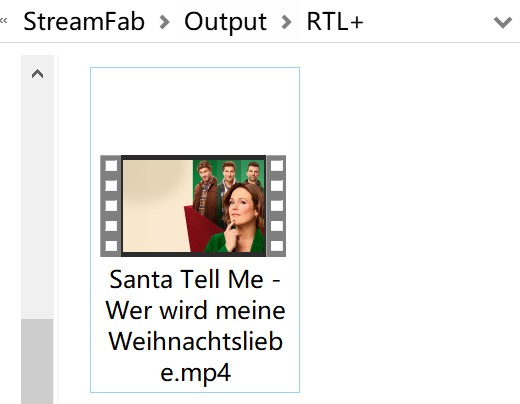Go to the Output breadcrumb folder
The height and width of the screenshot is (404, 520).
pyautogui.click(x=225, y=22)
